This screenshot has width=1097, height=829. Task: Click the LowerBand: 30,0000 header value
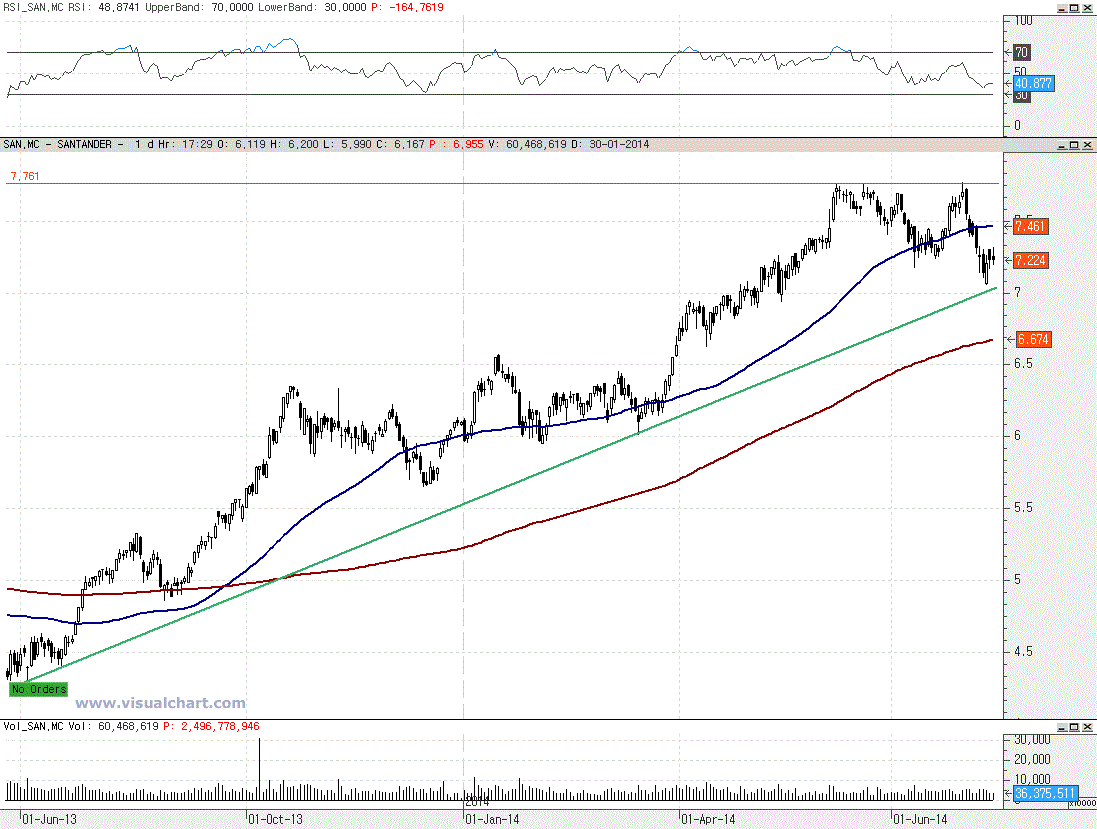312,7
